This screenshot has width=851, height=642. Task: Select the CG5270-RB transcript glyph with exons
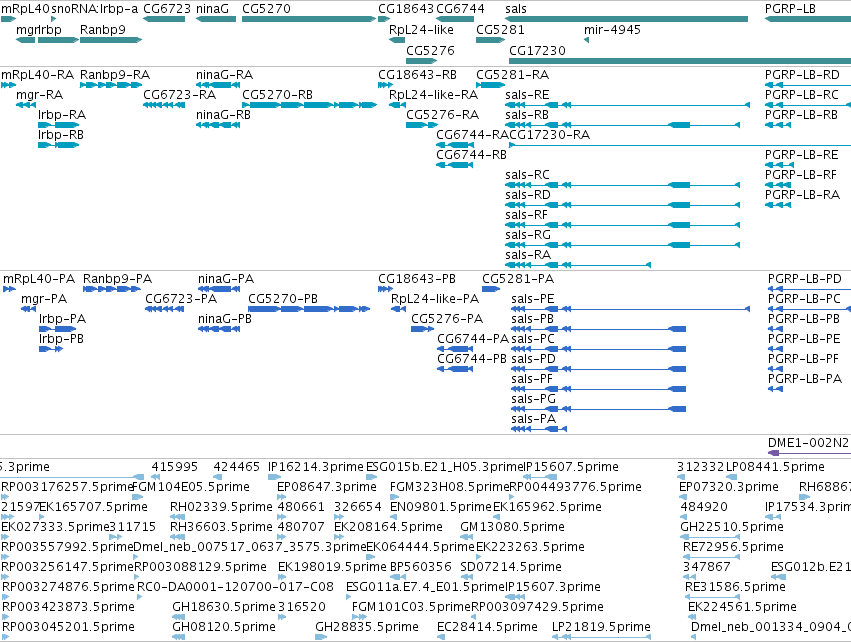point(309,105)
